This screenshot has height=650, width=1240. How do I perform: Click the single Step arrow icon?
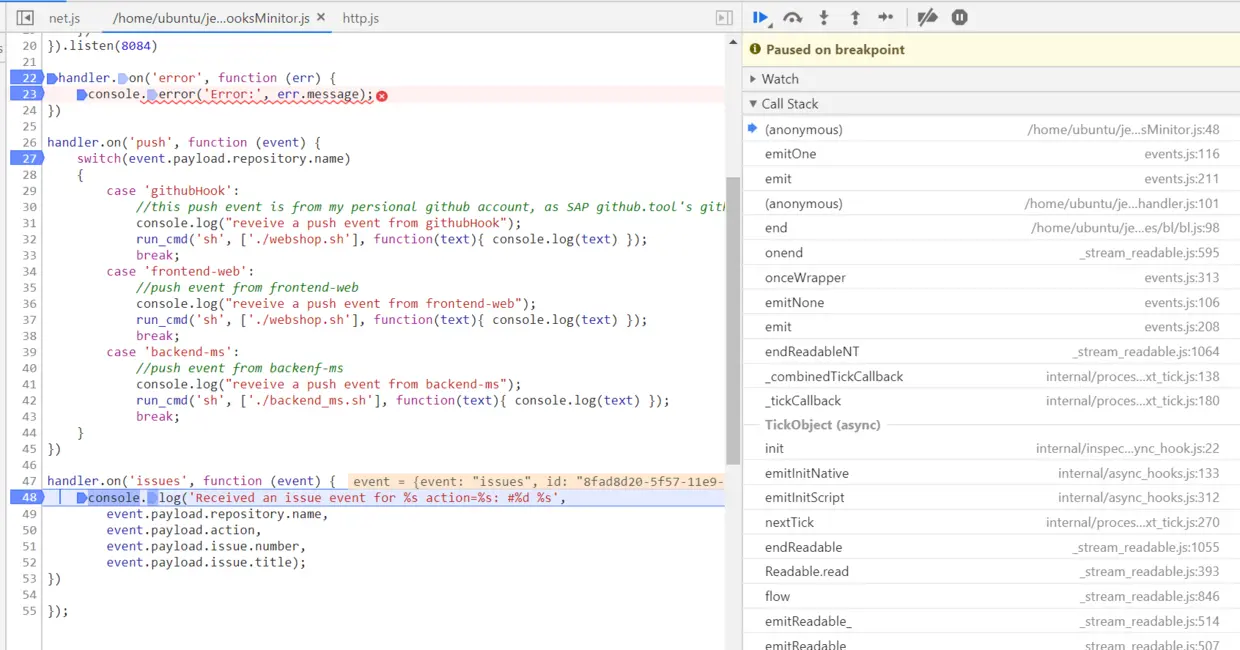pyautogui.click(x=886, y=17)
